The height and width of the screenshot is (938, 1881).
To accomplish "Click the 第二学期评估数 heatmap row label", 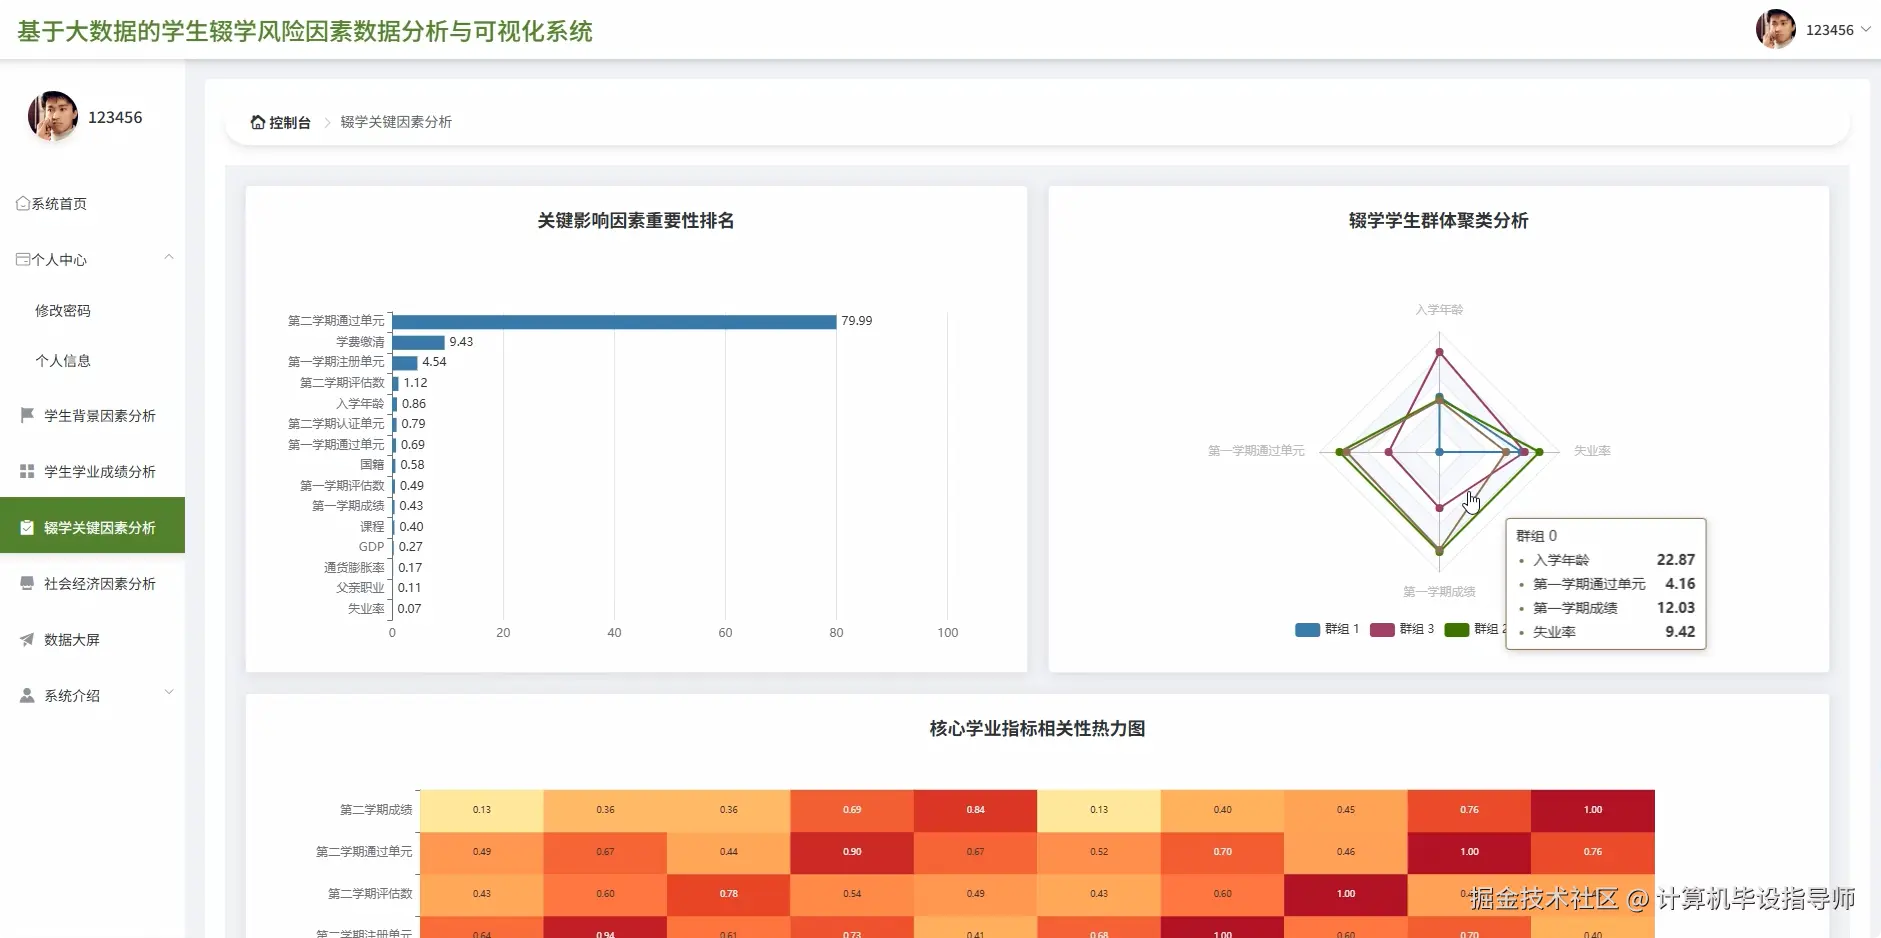I will coord(370,894).
